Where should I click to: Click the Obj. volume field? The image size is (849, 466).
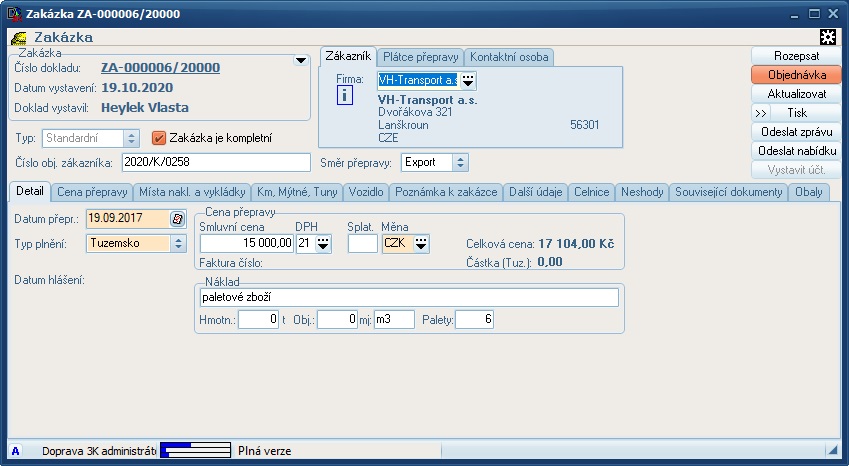pyautogui.click(x=337, y=319)
